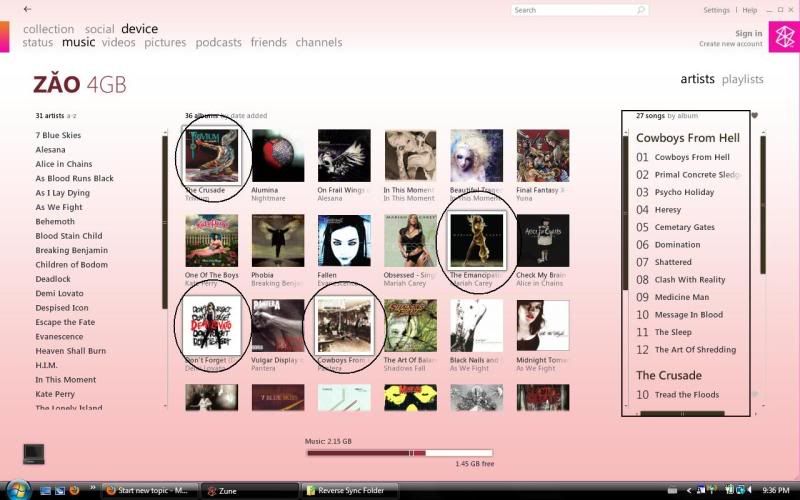Switch to collection tab
The height and width of the screenshot is (500, 800).
(x=48, y=29)
